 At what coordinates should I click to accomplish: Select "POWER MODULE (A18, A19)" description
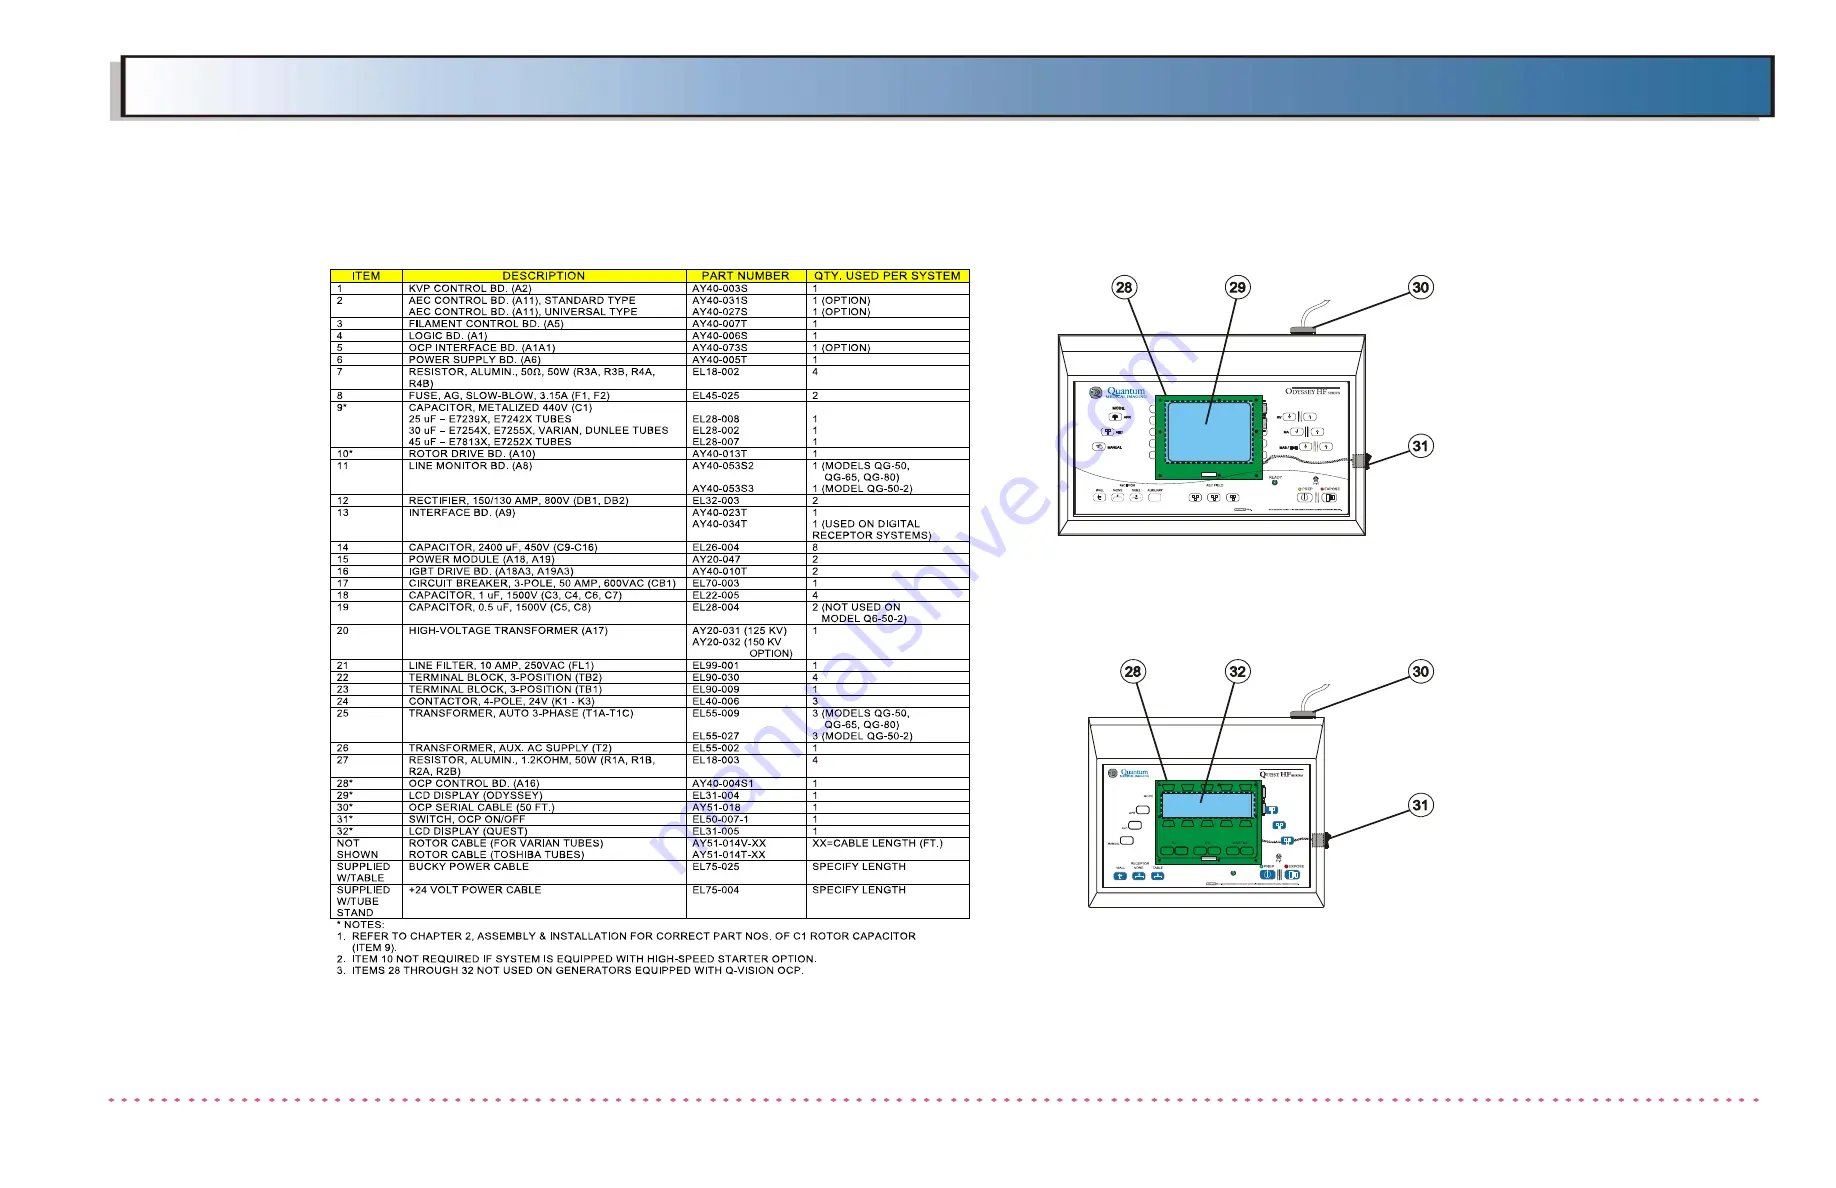(x=481, y=560)
